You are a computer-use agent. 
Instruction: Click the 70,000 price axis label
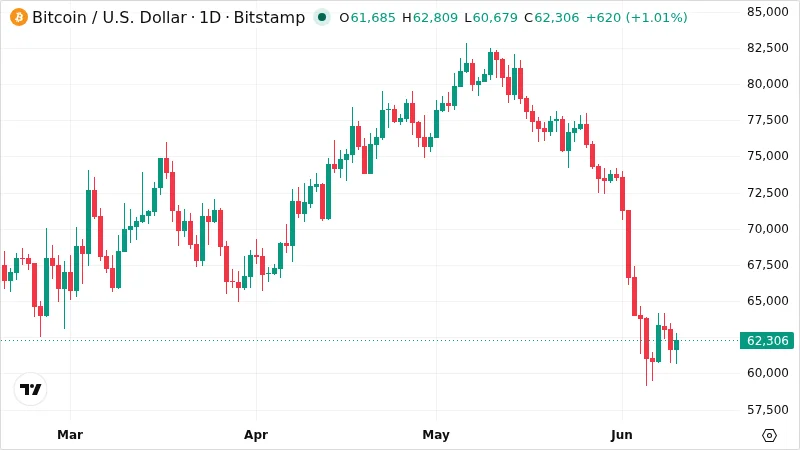[767, 229]
